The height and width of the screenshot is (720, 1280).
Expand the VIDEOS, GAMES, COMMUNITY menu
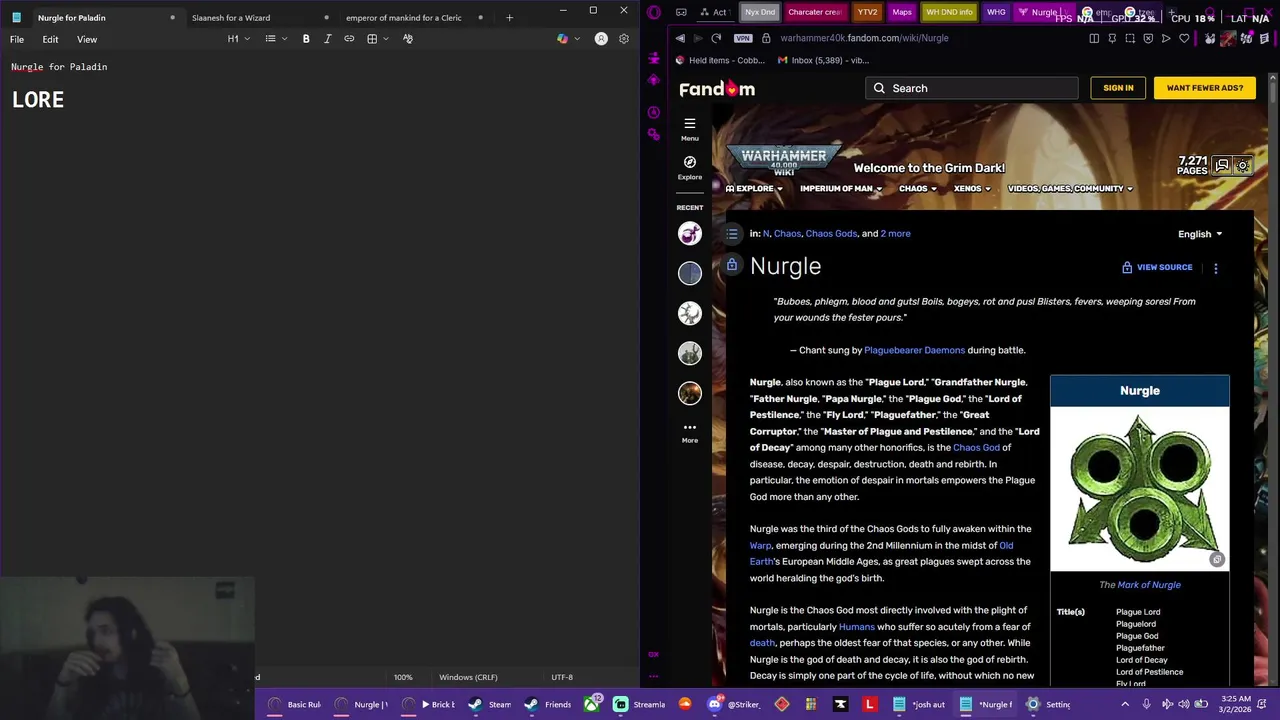pyautogui.click(x=1070, y=188)
